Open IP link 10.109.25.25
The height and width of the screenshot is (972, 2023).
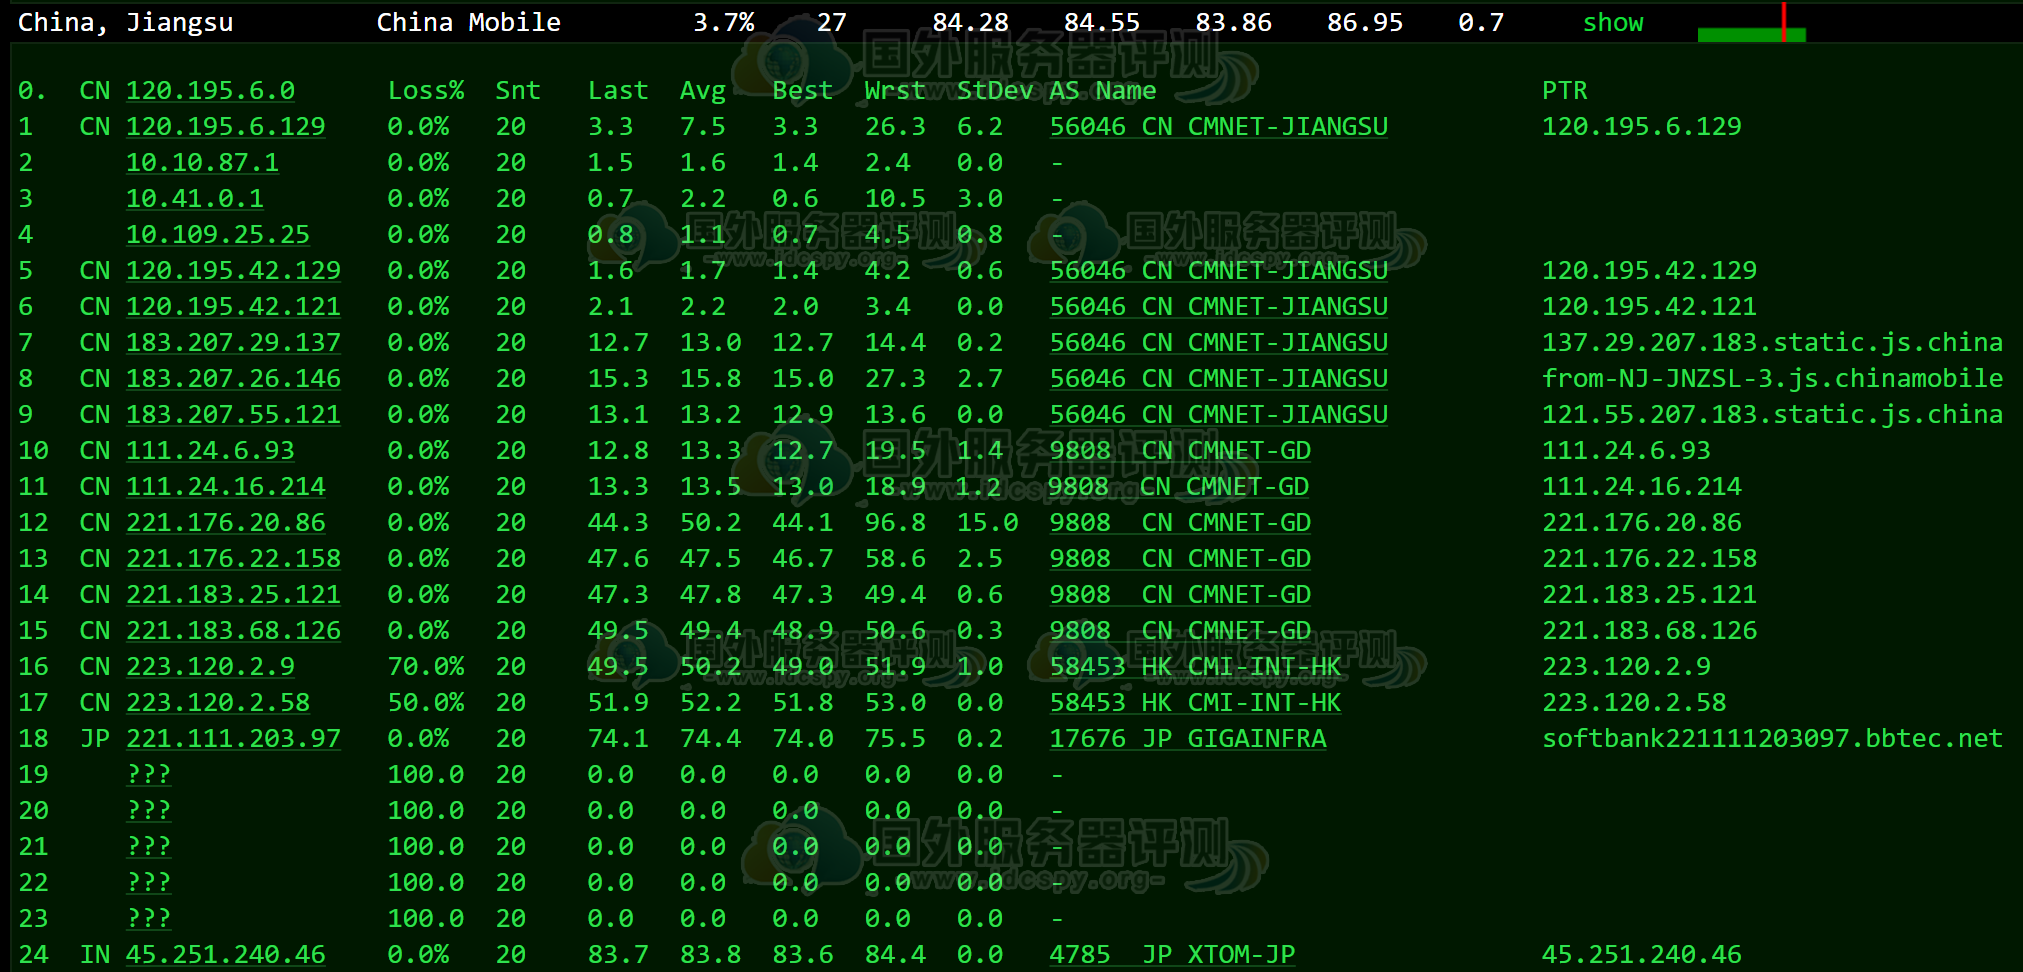[x=217, y=234]
